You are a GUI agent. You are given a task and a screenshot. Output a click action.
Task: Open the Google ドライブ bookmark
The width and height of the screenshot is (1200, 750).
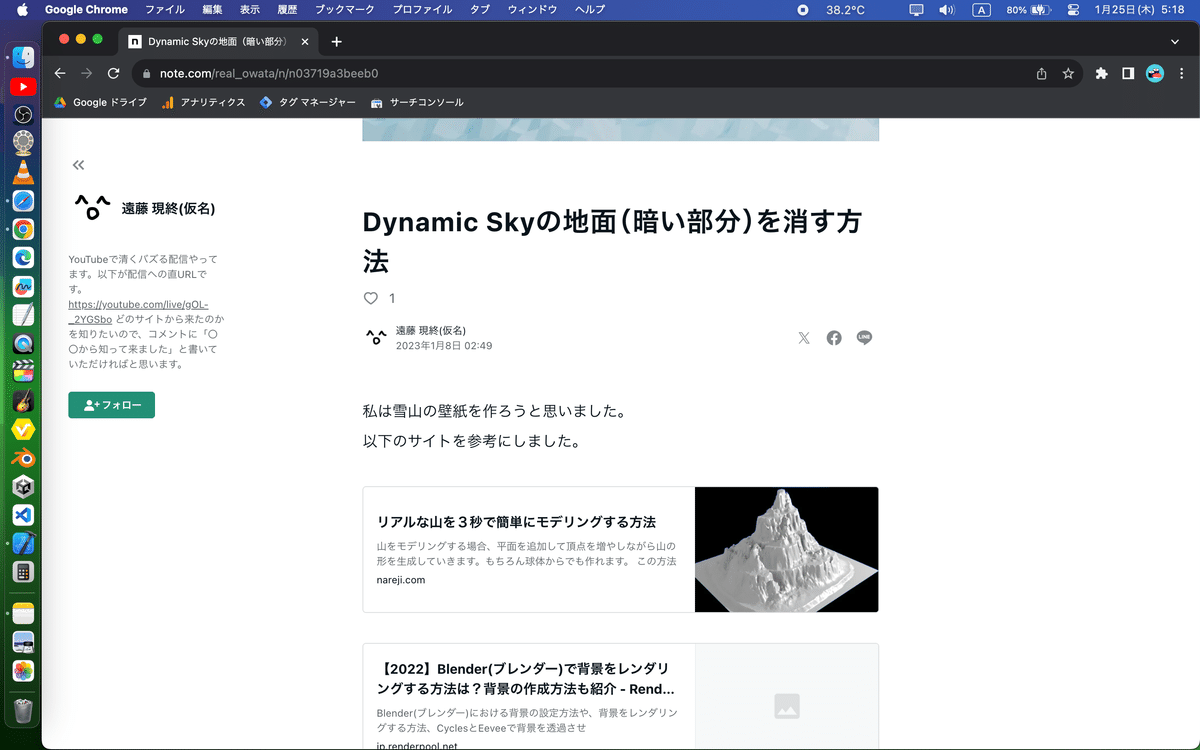point(100,102)
